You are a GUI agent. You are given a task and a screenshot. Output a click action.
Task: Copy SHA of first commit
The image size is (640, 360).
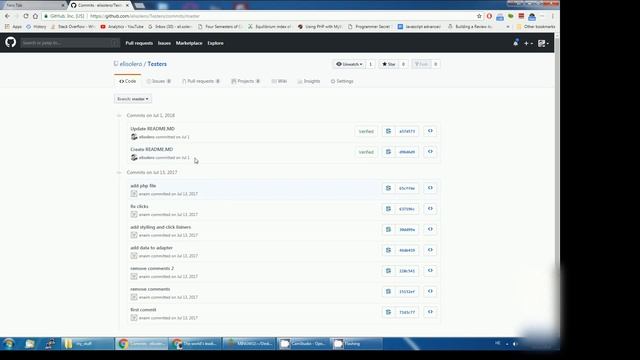pos(388,312)
